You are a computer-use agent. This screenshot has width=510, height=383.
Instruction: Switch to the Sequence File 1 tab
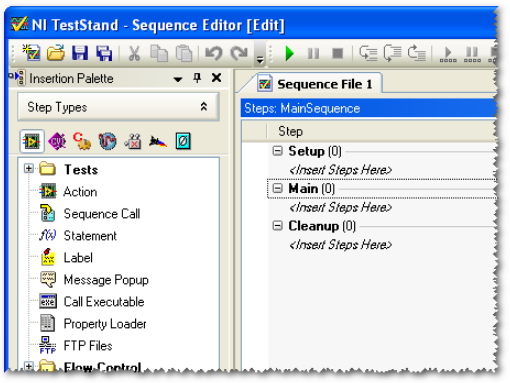[x=315, y=84]
